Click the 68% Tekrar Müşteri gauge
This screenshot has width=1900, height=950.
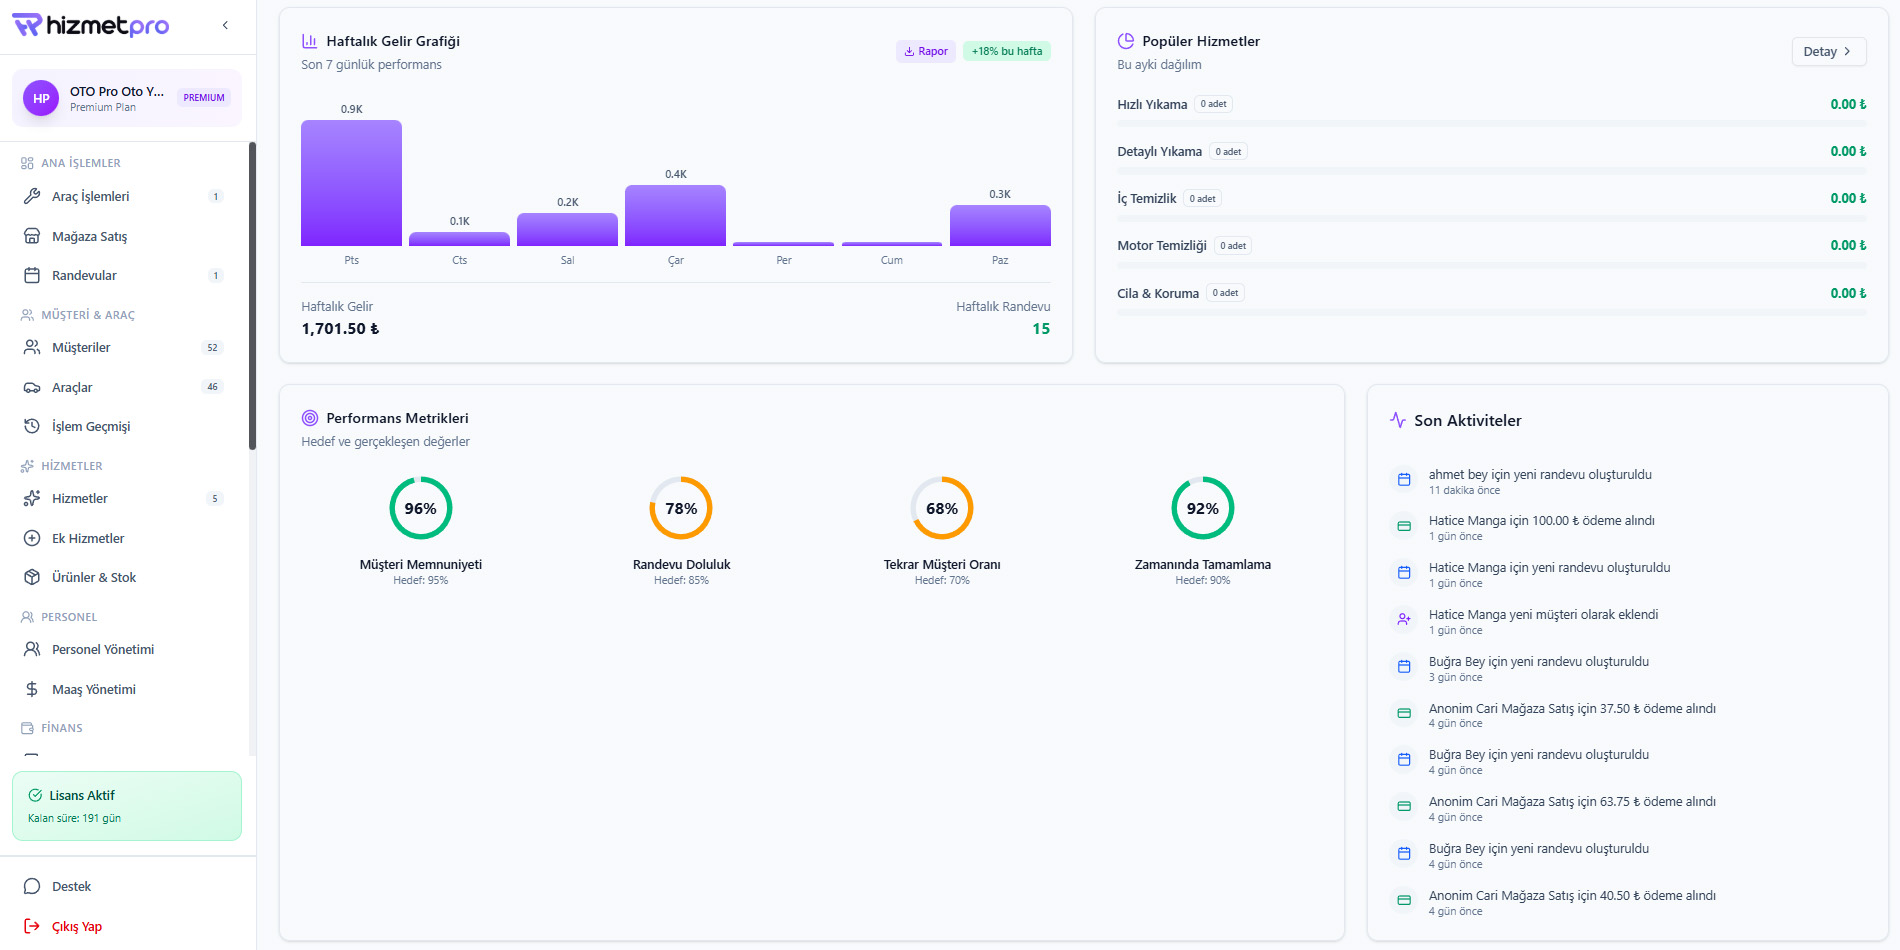942,508
